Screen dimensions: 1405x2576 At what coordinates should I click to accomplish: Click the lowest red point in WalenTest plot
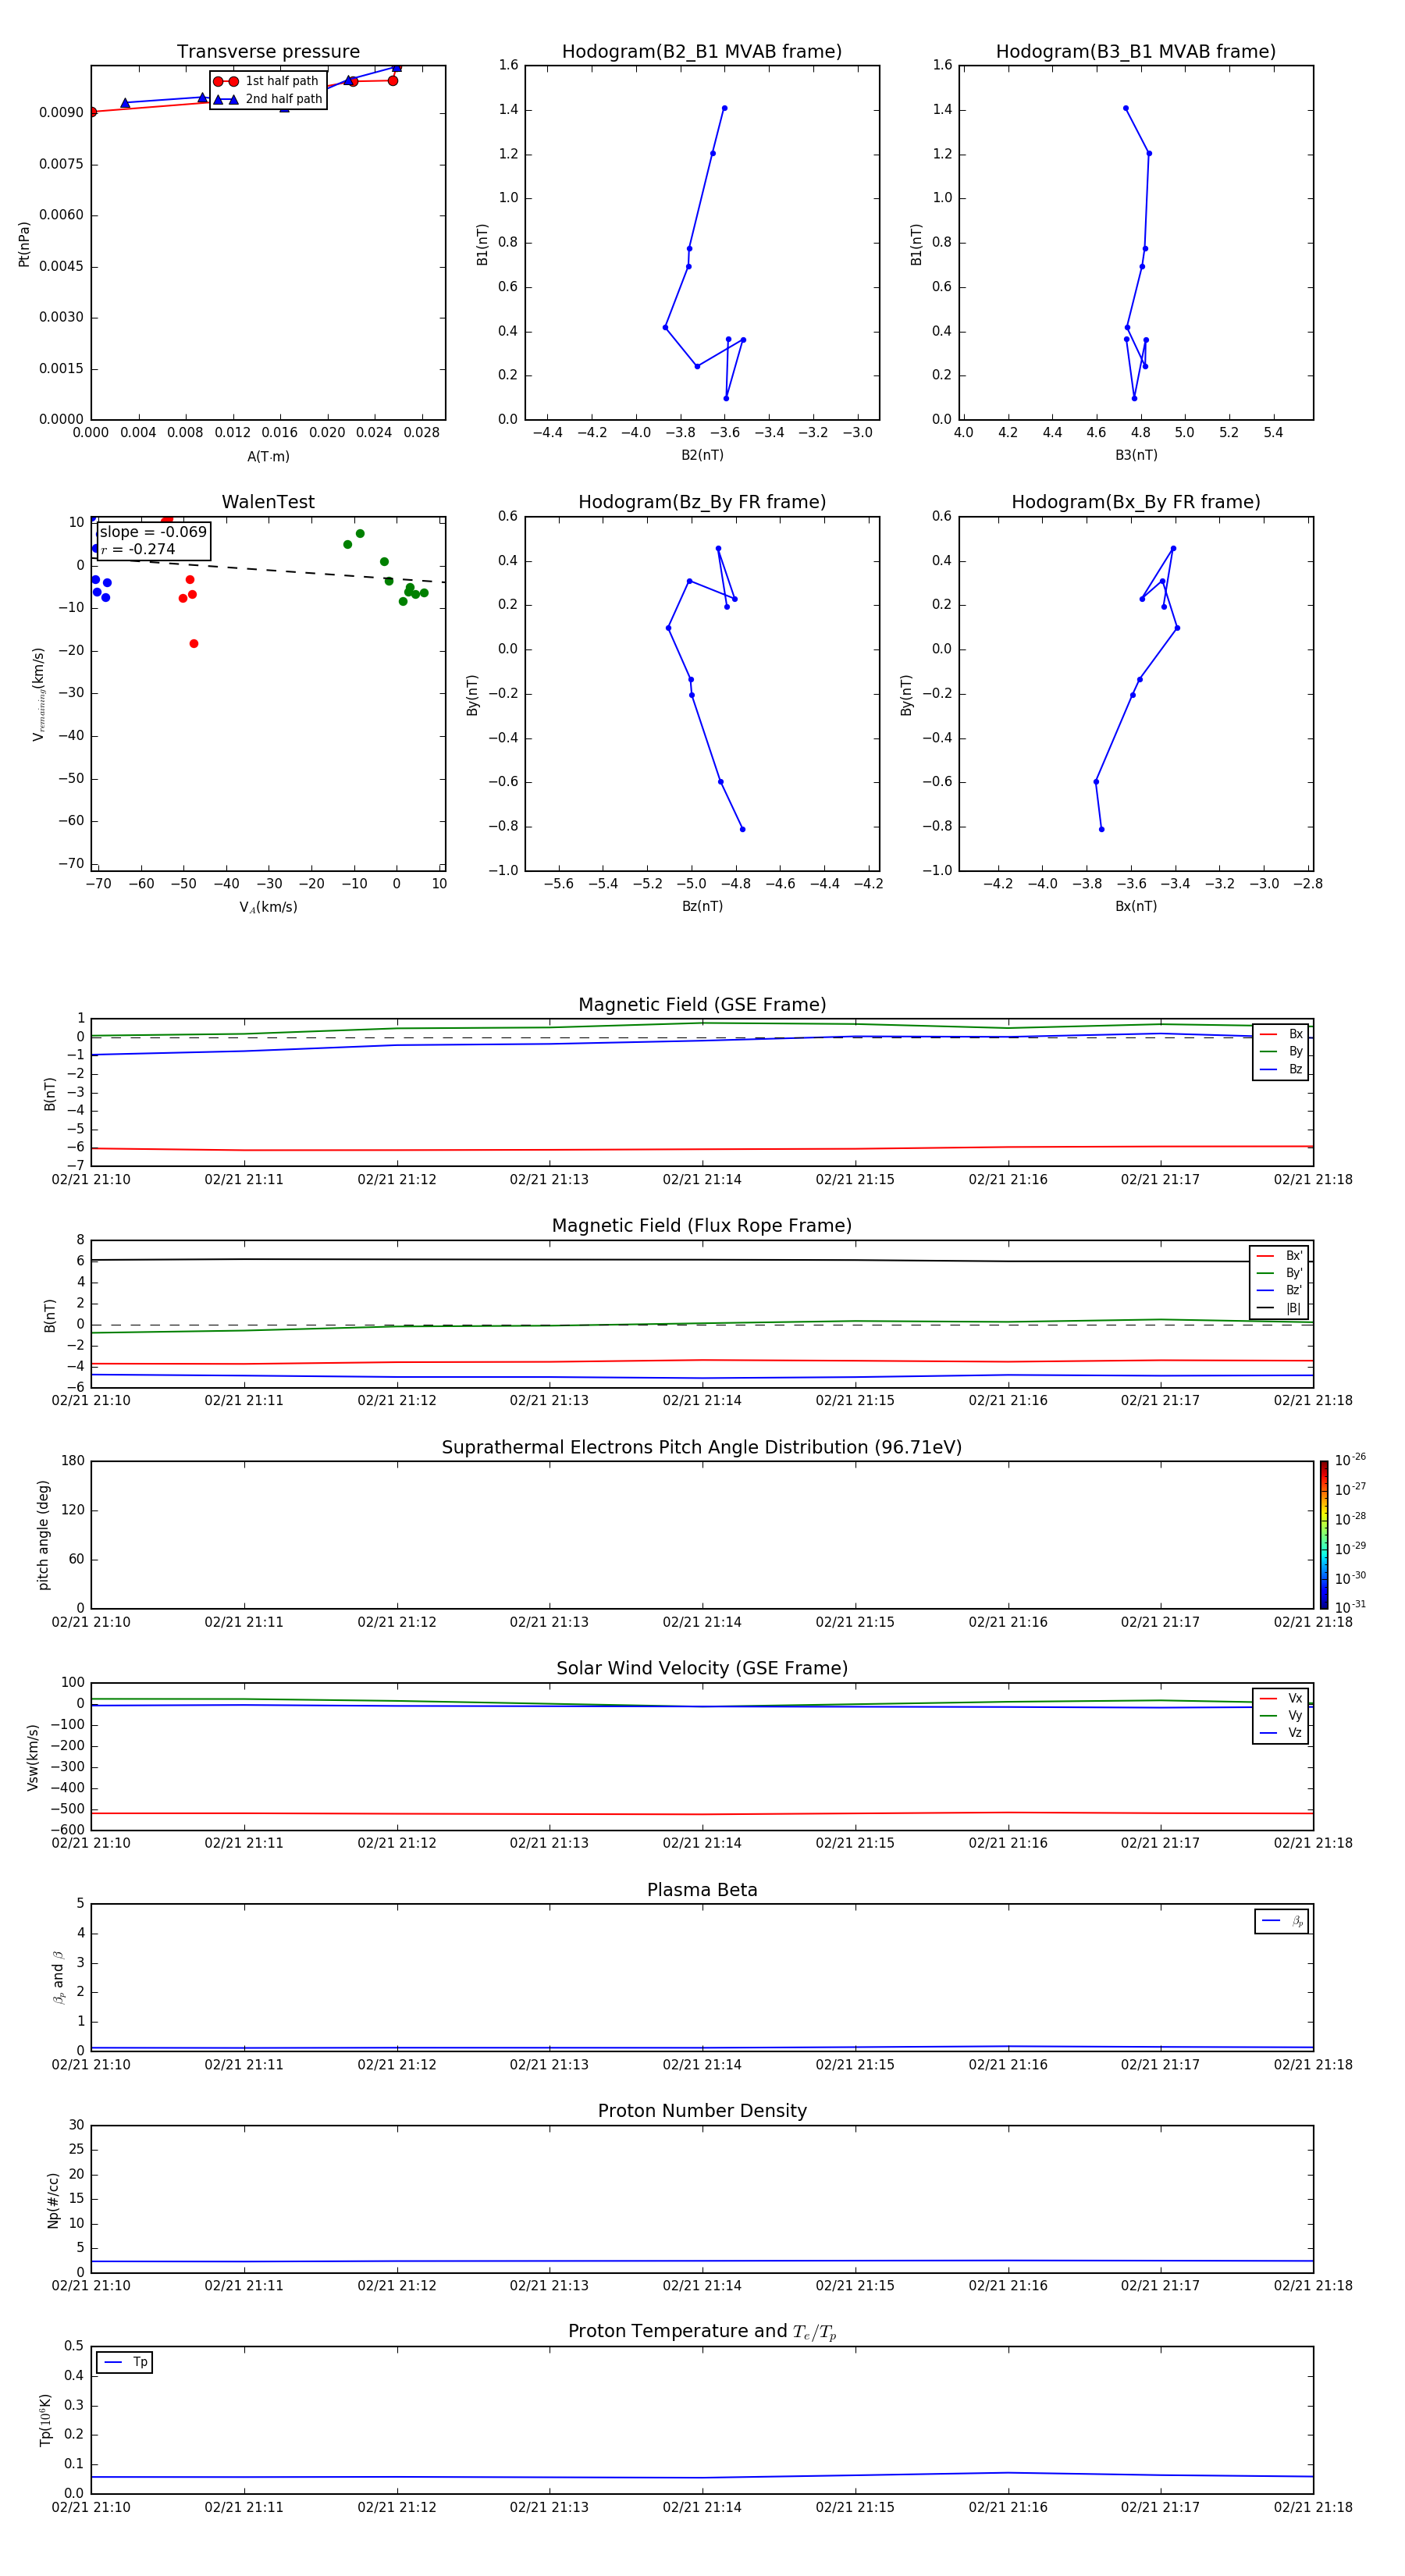[x=194, y=643]
